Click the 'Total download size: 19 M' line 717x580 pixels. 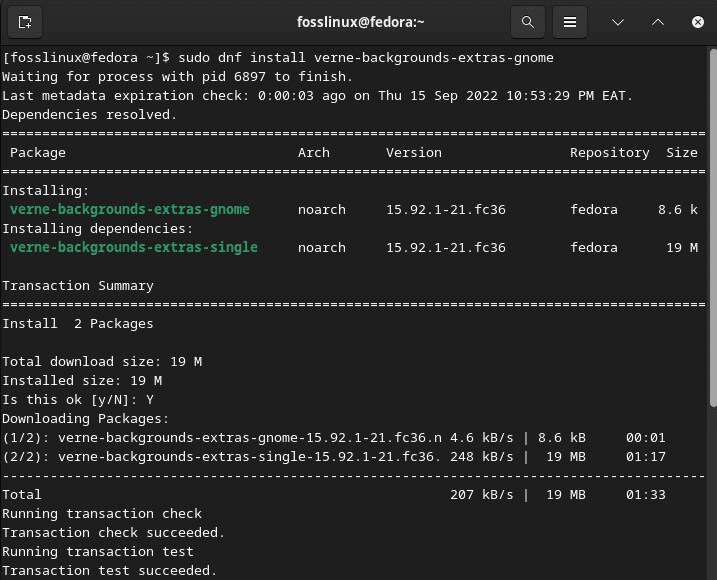pos(102,362)
